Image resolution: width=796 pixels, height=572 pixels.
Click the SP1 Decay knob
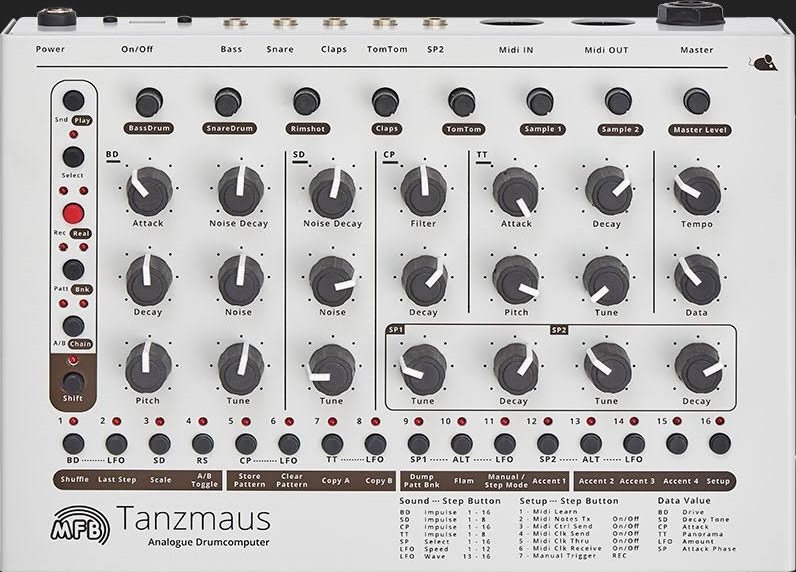pos(516,368)
